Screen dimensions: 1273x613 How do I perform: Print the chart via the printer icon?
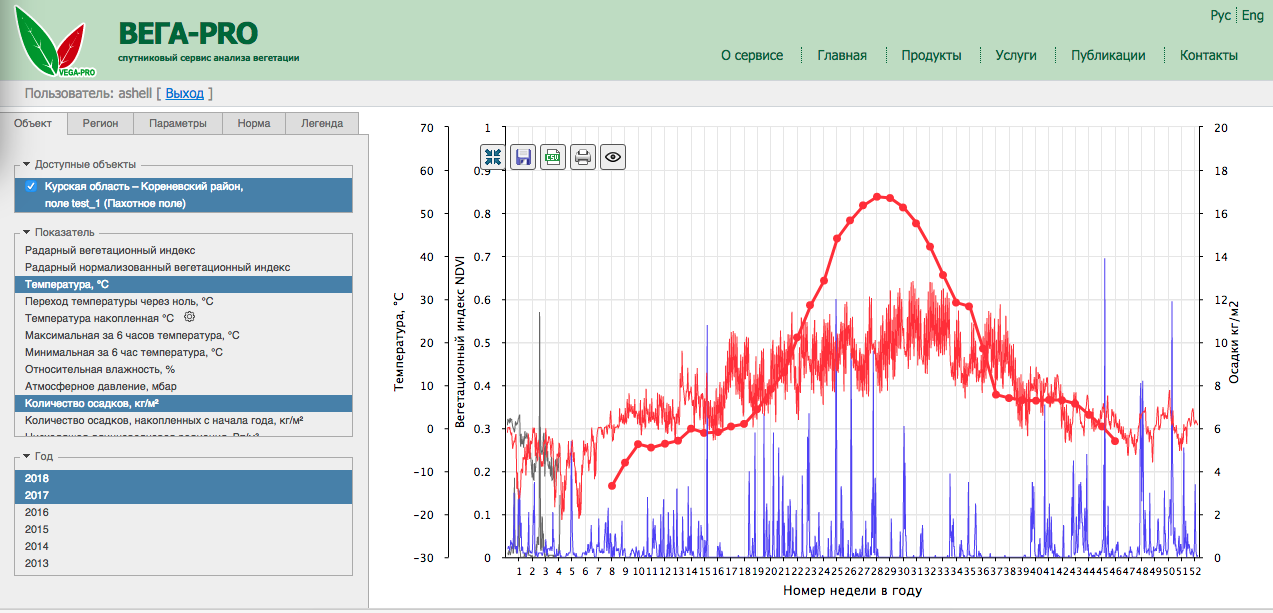coord(583,156)
